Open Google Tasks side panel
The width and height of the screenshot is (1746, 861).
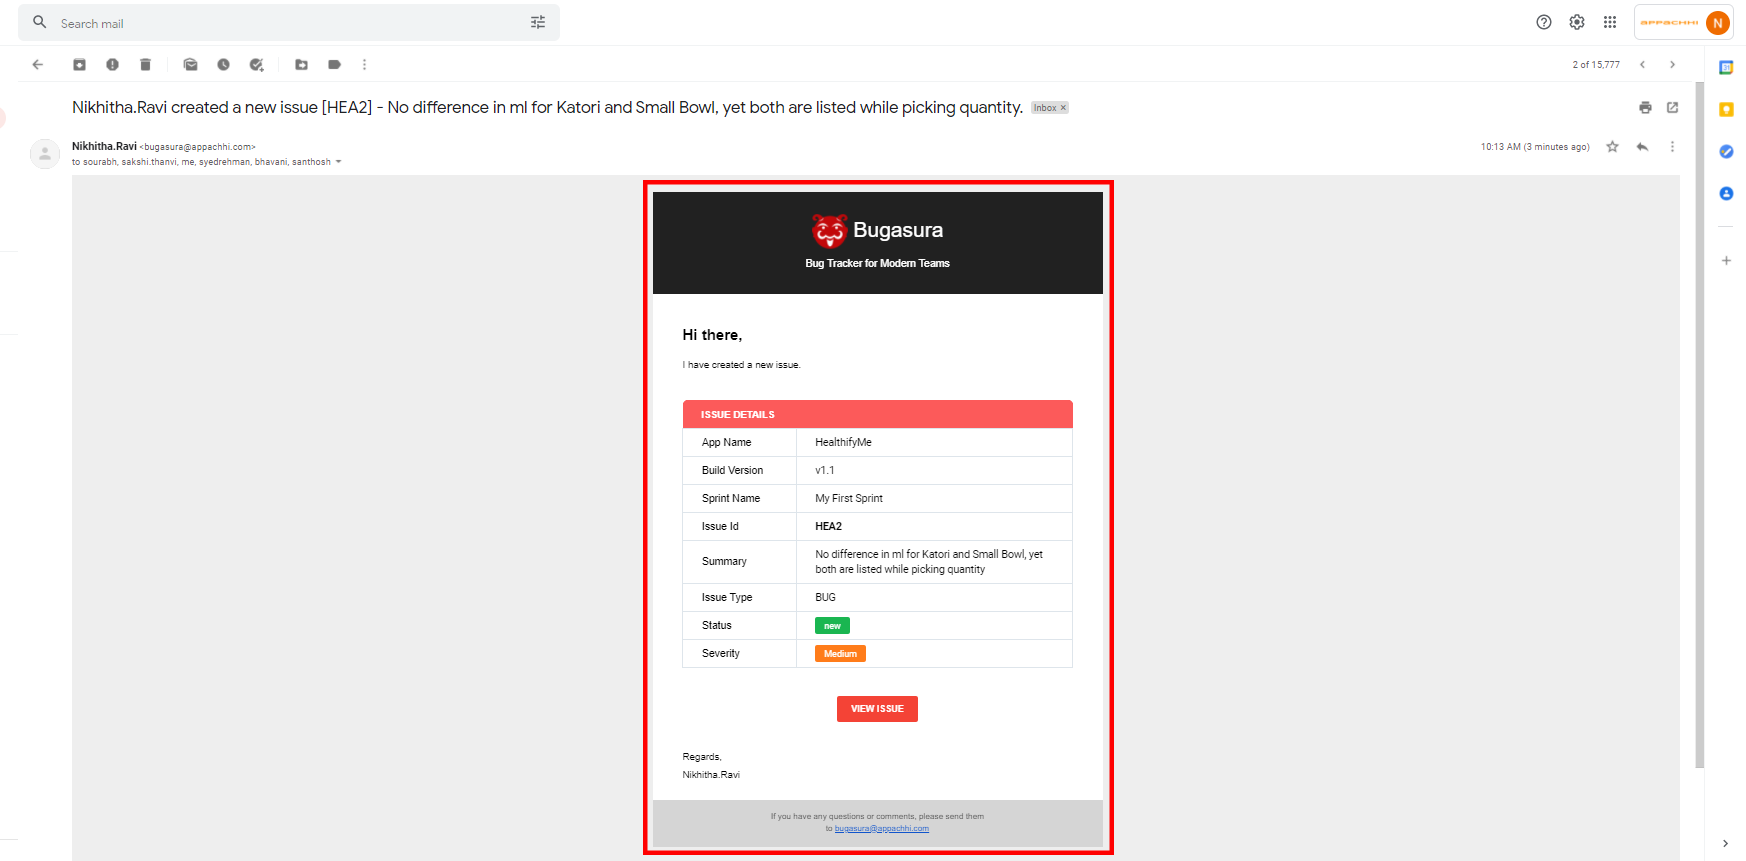(1726, 152)
